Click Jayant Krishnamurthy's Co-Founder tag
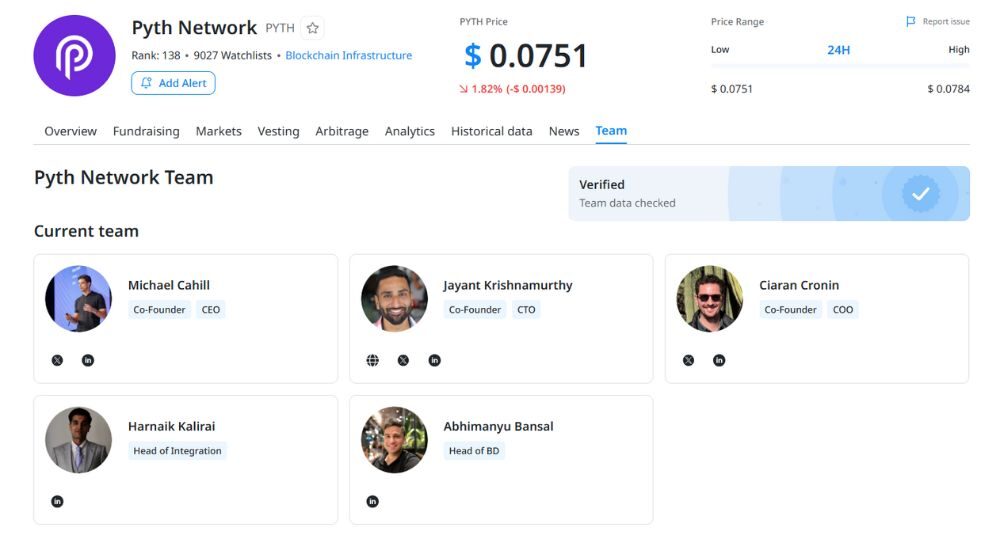Image resolution: width=1000 pixels, height=547 pixels. 474,310
